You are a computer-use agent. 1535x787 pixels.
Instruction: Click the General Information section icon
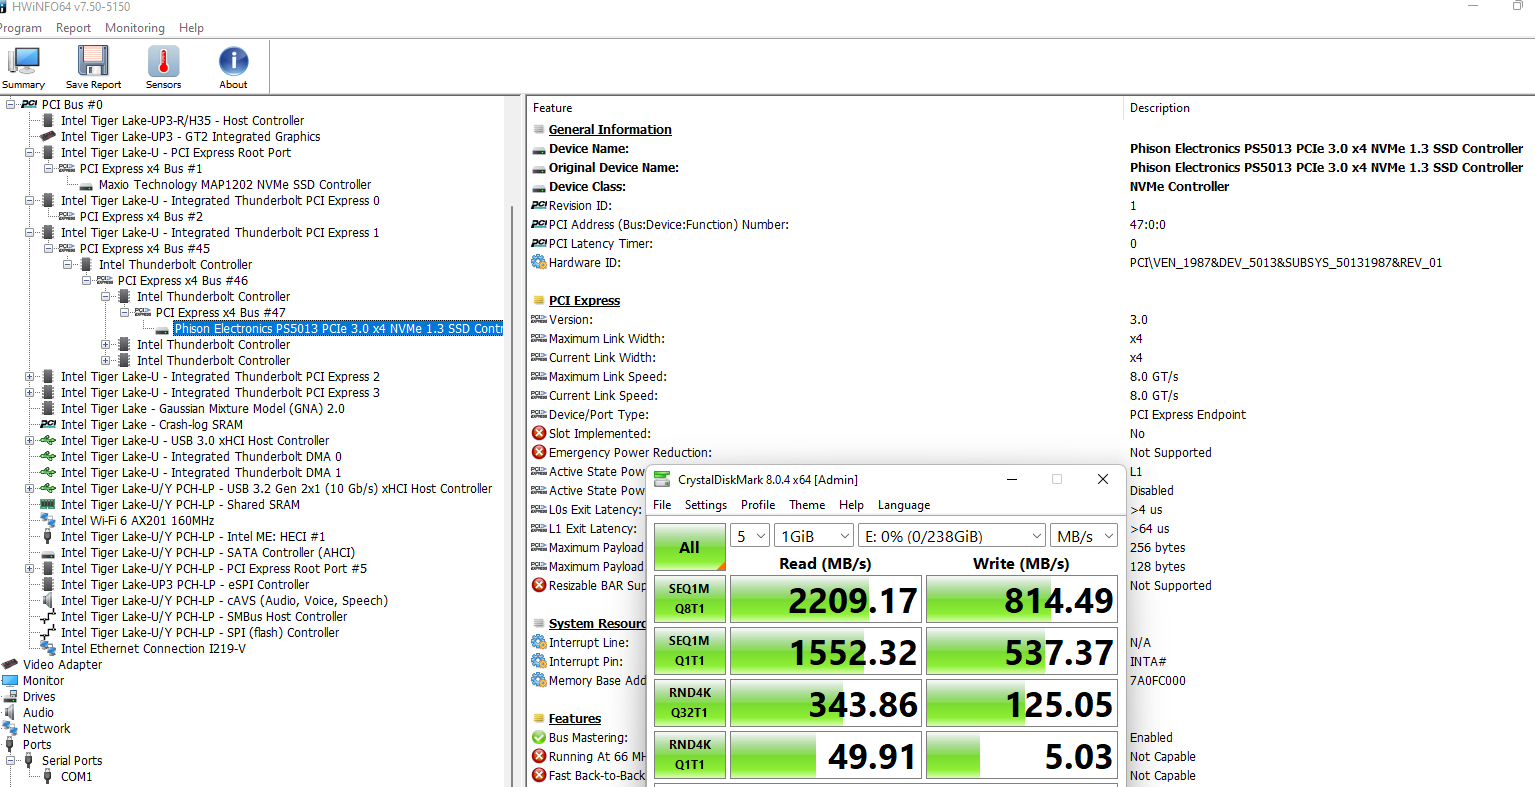pos(539,130)
